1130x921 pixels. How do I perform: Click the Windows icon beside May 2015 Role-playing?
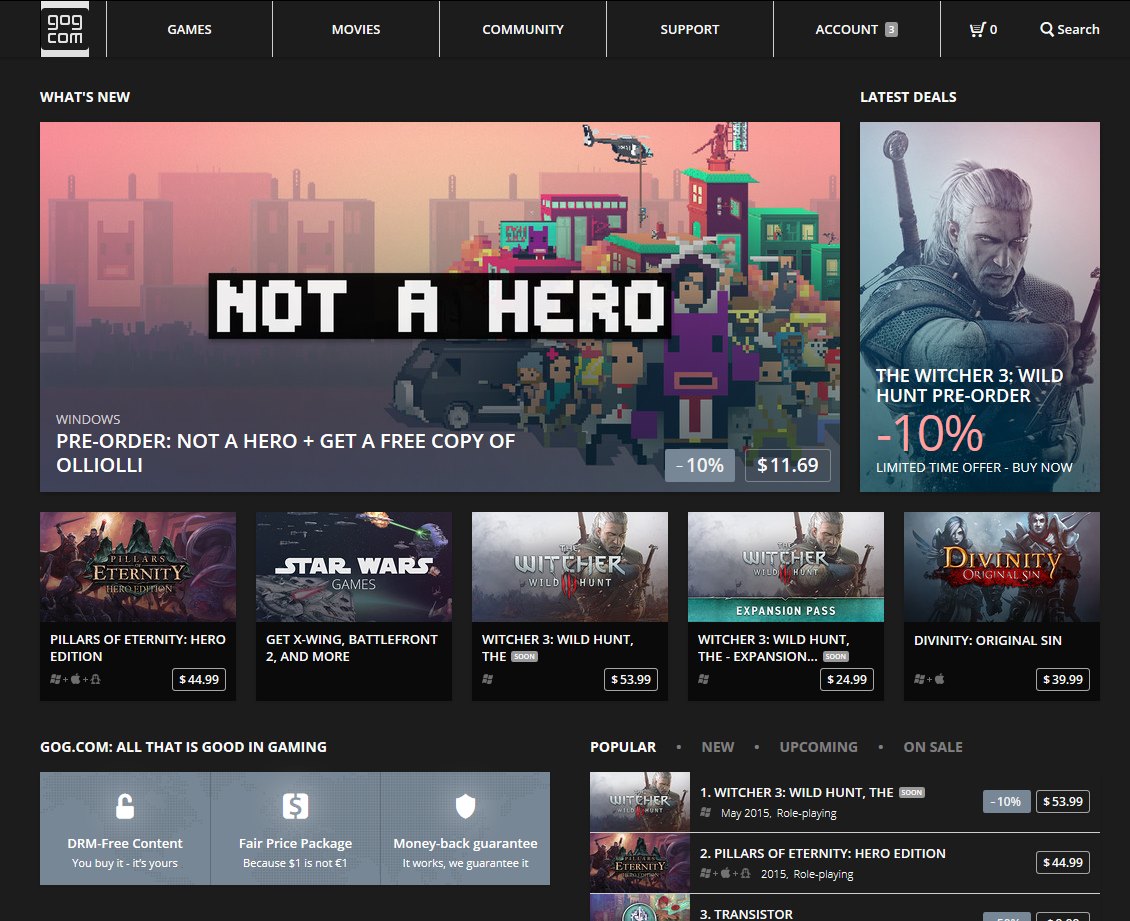(x=706, y=813)
